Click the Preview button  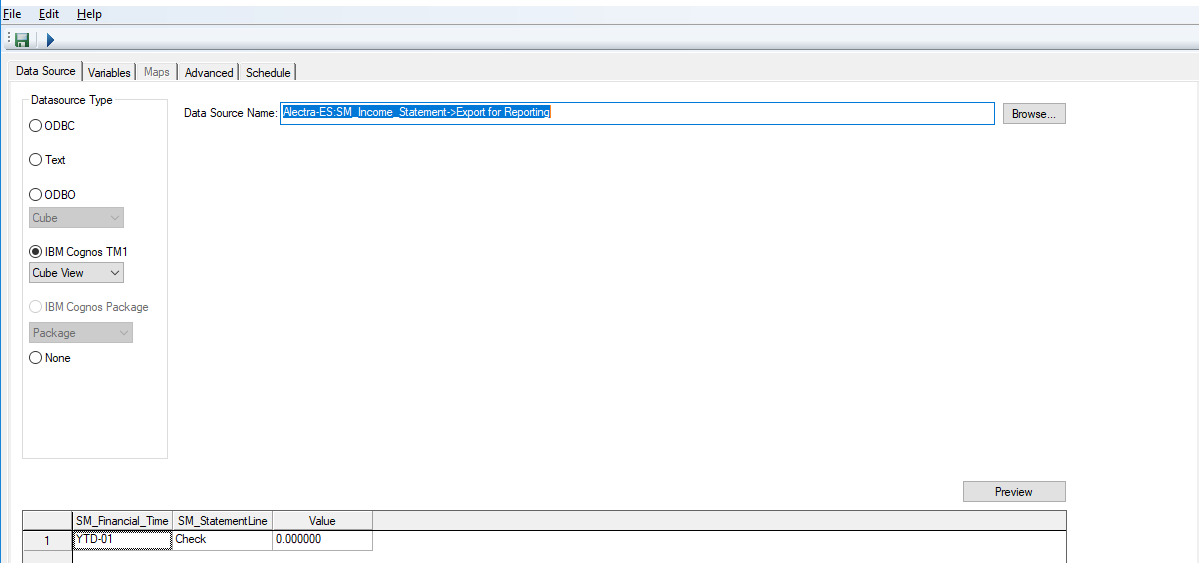pos(1014,491)
